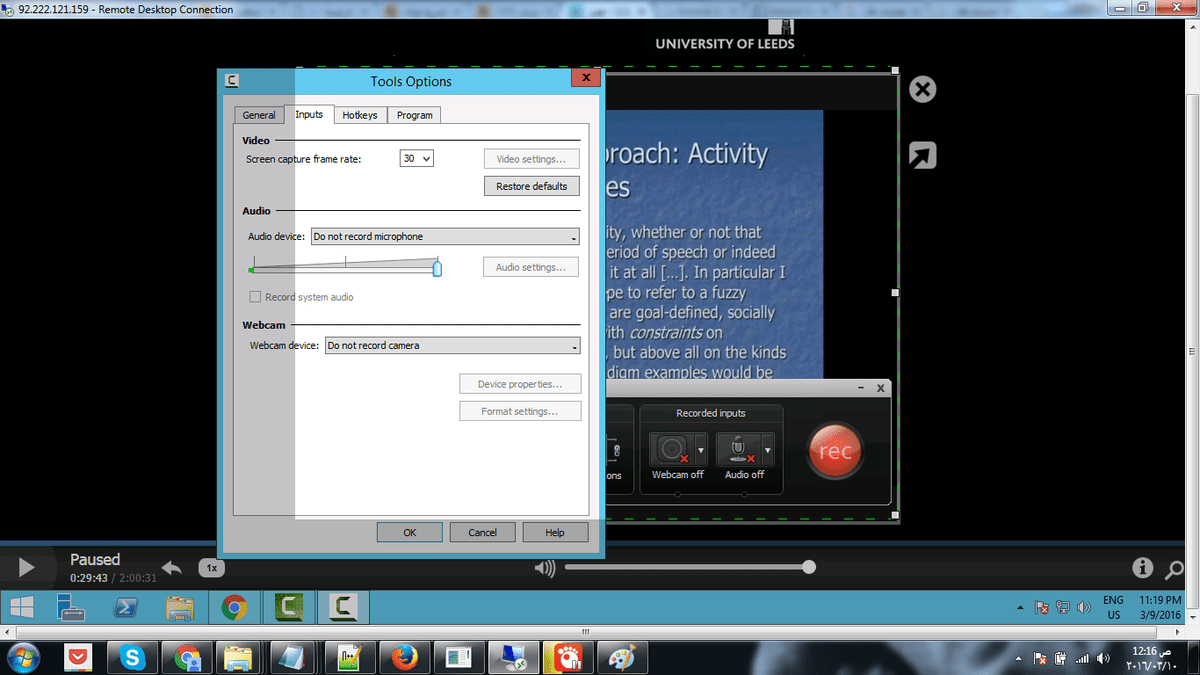Toggle the Webcam off camera icon
This screenshot has width=1200, height=675.
669,449
